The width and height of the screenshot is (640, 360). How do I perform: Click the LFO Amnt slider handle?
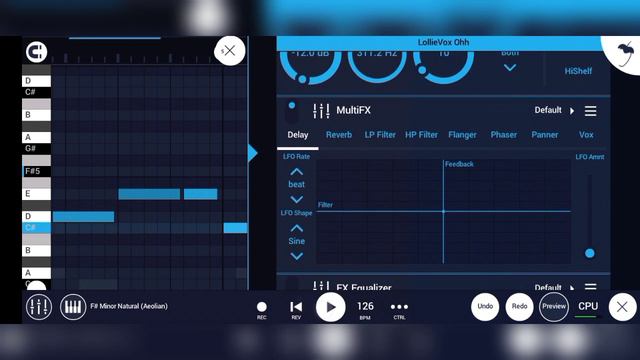pyautogui.click(x=589, y=253)
